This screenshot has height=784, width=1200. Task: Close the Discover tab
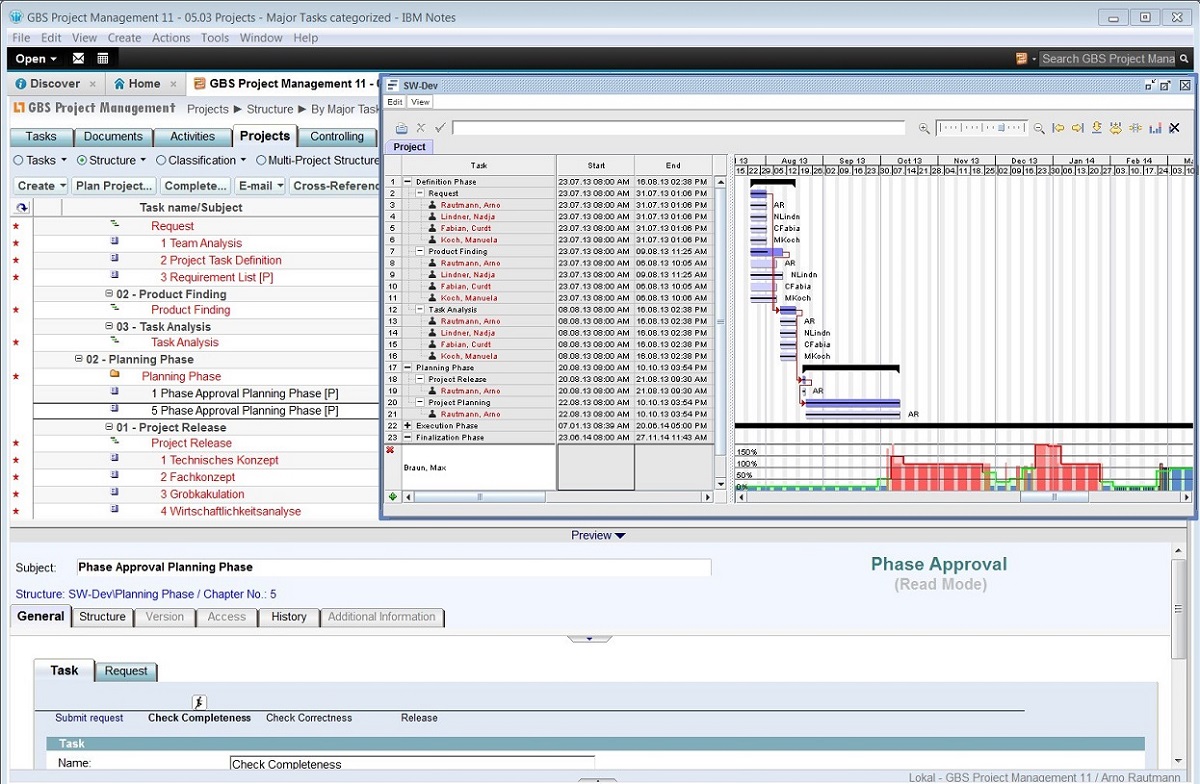92,84
